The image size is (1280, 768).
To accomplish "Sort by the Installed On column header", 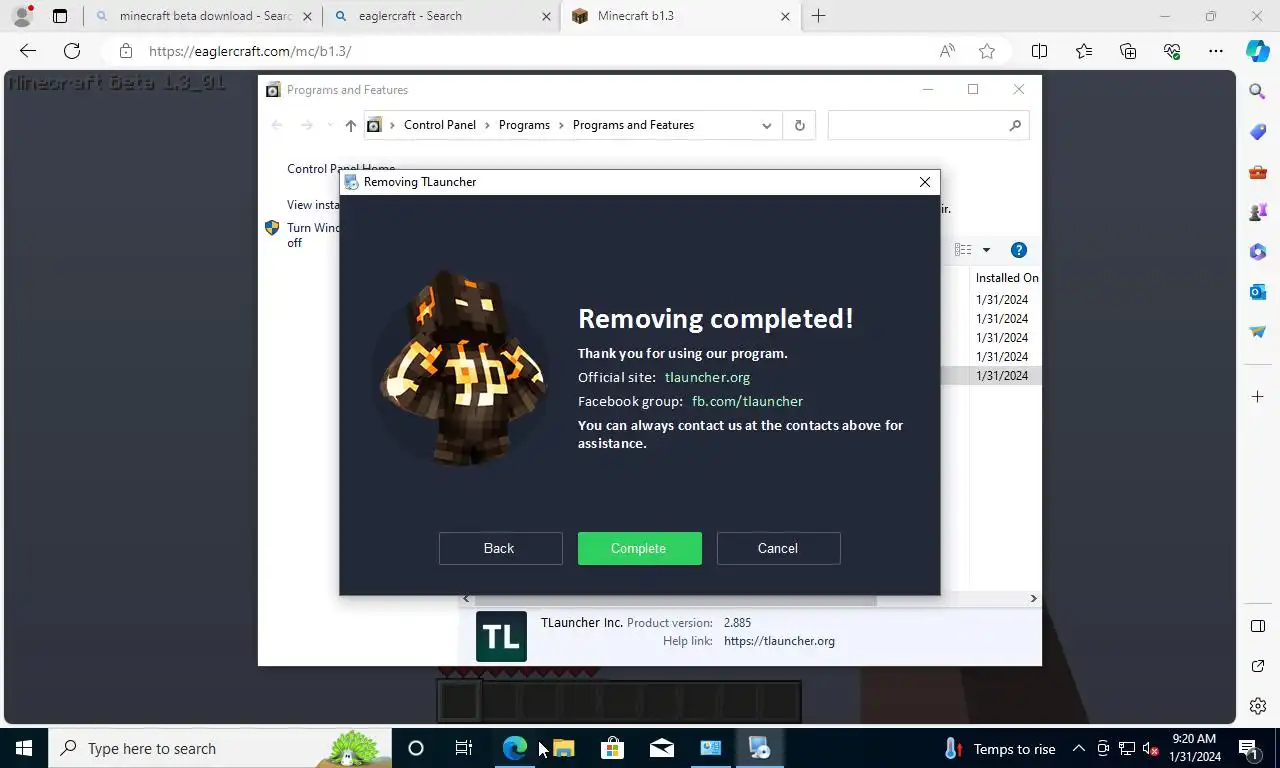I will 1007,278.
